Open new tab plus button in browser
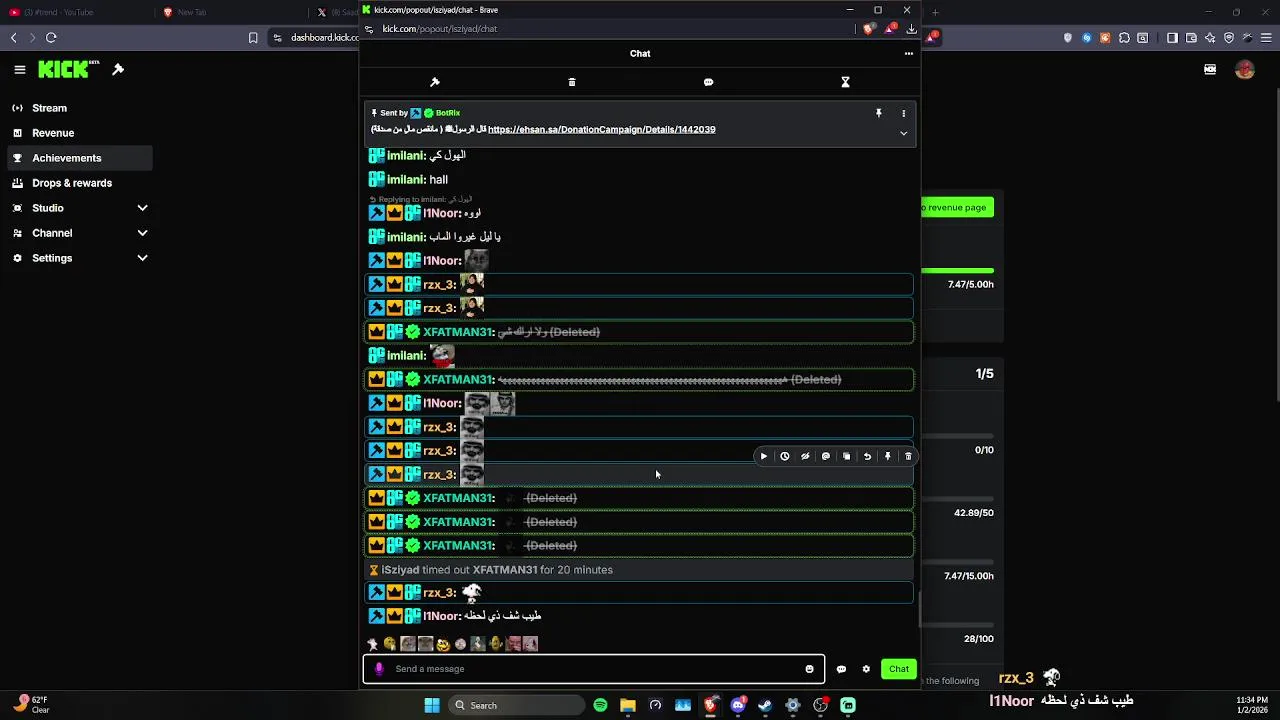Image resolution: width=1280 pixels, height=720 pixels. pos(936,12)
